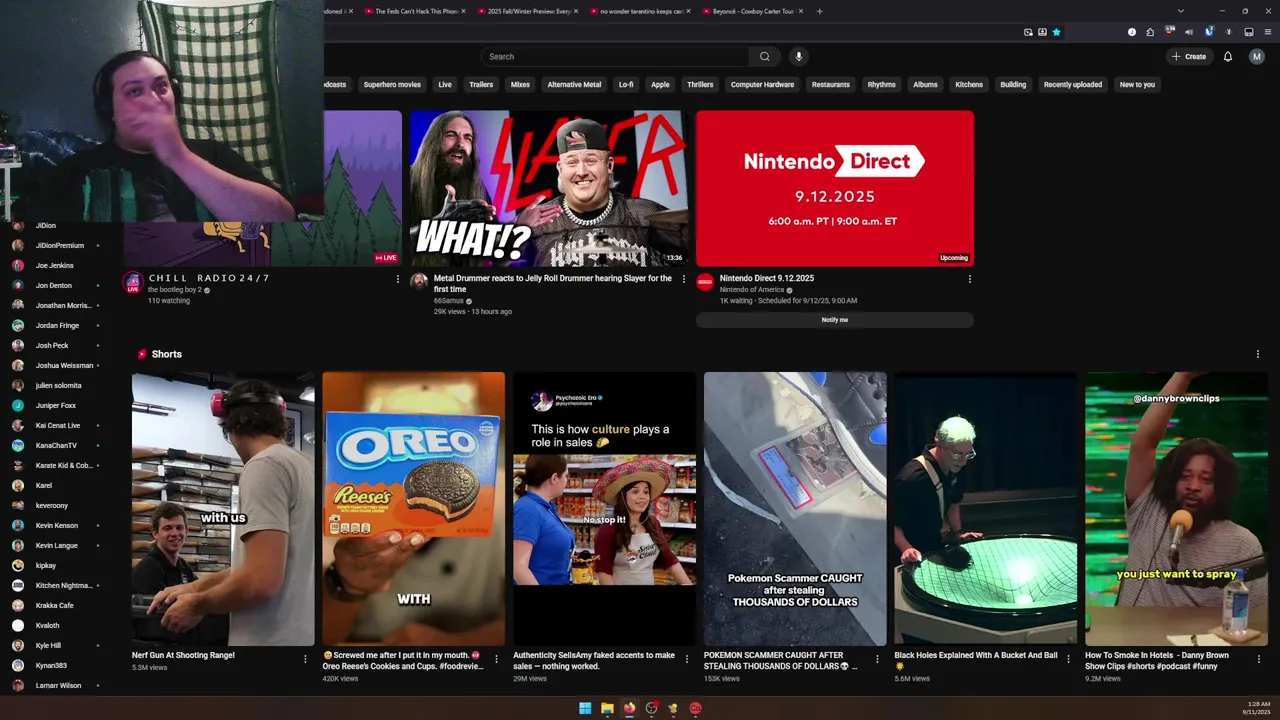Screen dimensions: 1280x720
Task: Open options for Authenticity Sells short
Action: click(x=686, y=659)
